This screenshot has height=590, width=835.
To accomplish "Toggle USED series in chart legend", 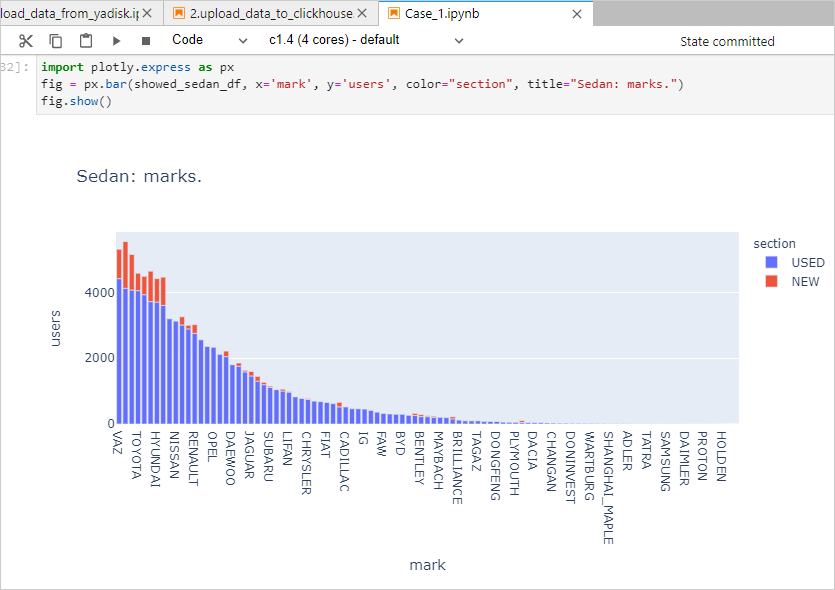I will point(807,263).
